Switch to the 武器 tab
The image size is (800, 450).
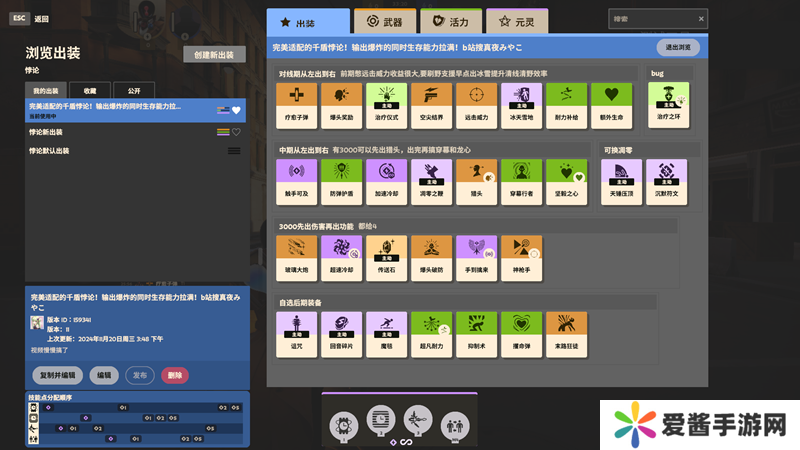coord(383,21)
